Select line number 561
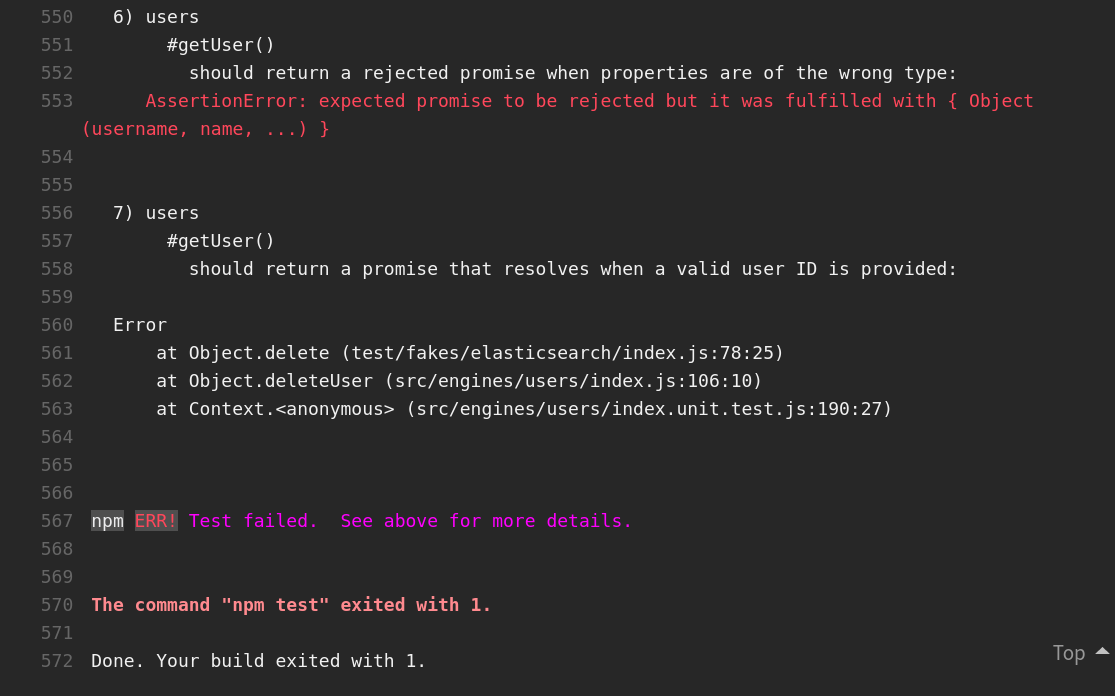 57,353
